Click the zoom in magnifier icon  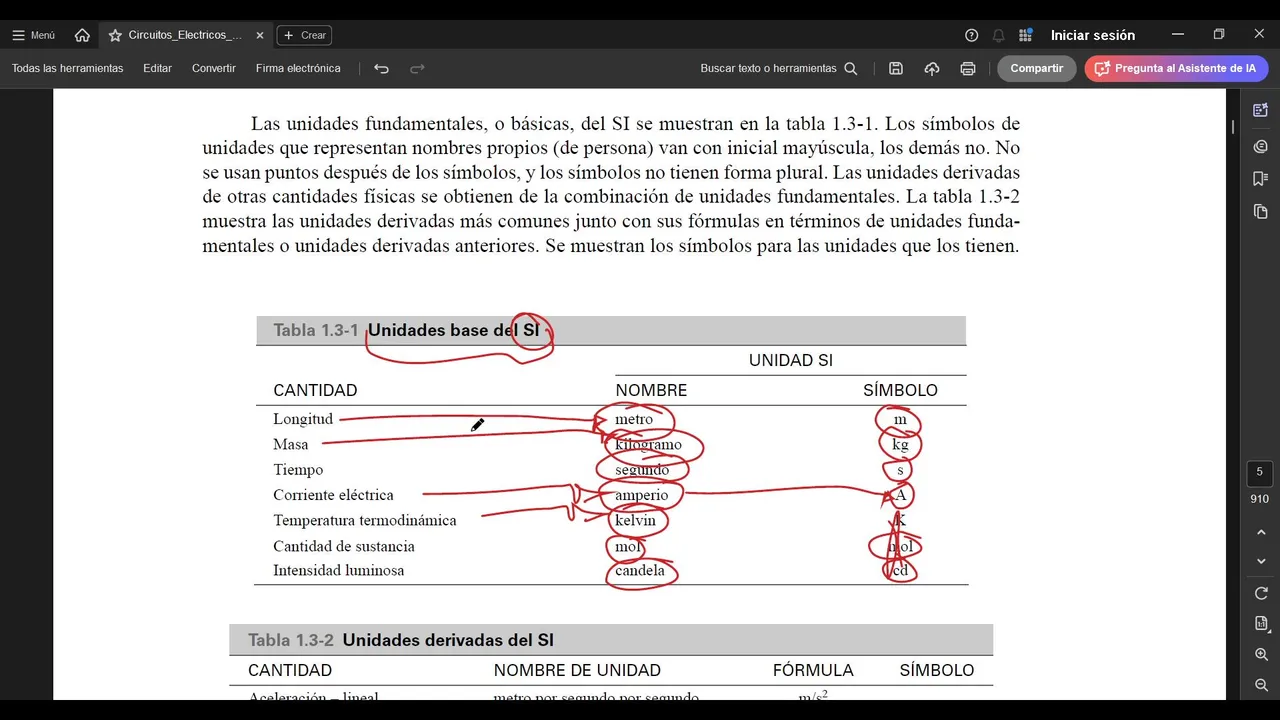(x=1261, y=654)
